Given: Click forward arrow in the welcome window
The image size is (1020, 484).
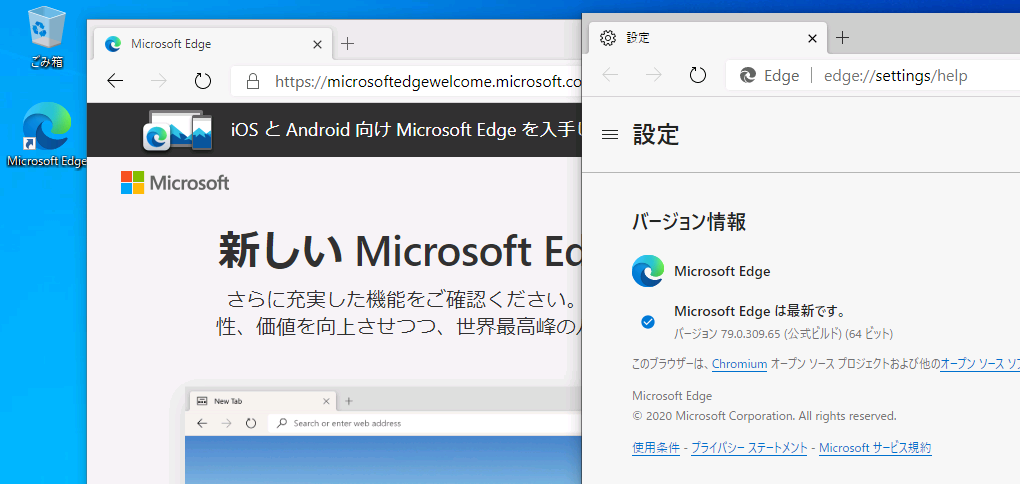Looking at the screenshot, I should click(158, 81).
